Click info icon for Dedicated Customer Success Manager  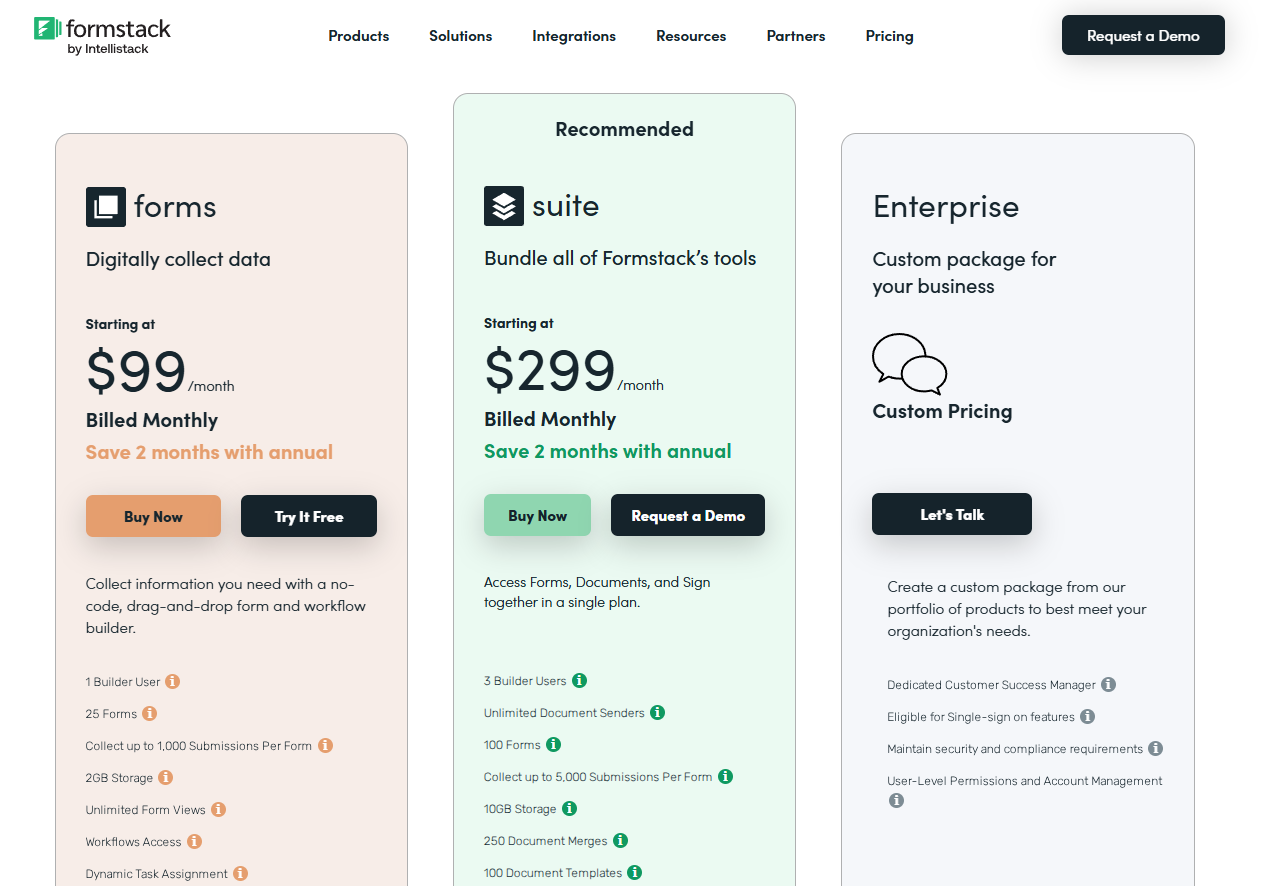pyautogui.click(x=1108, y=684)
